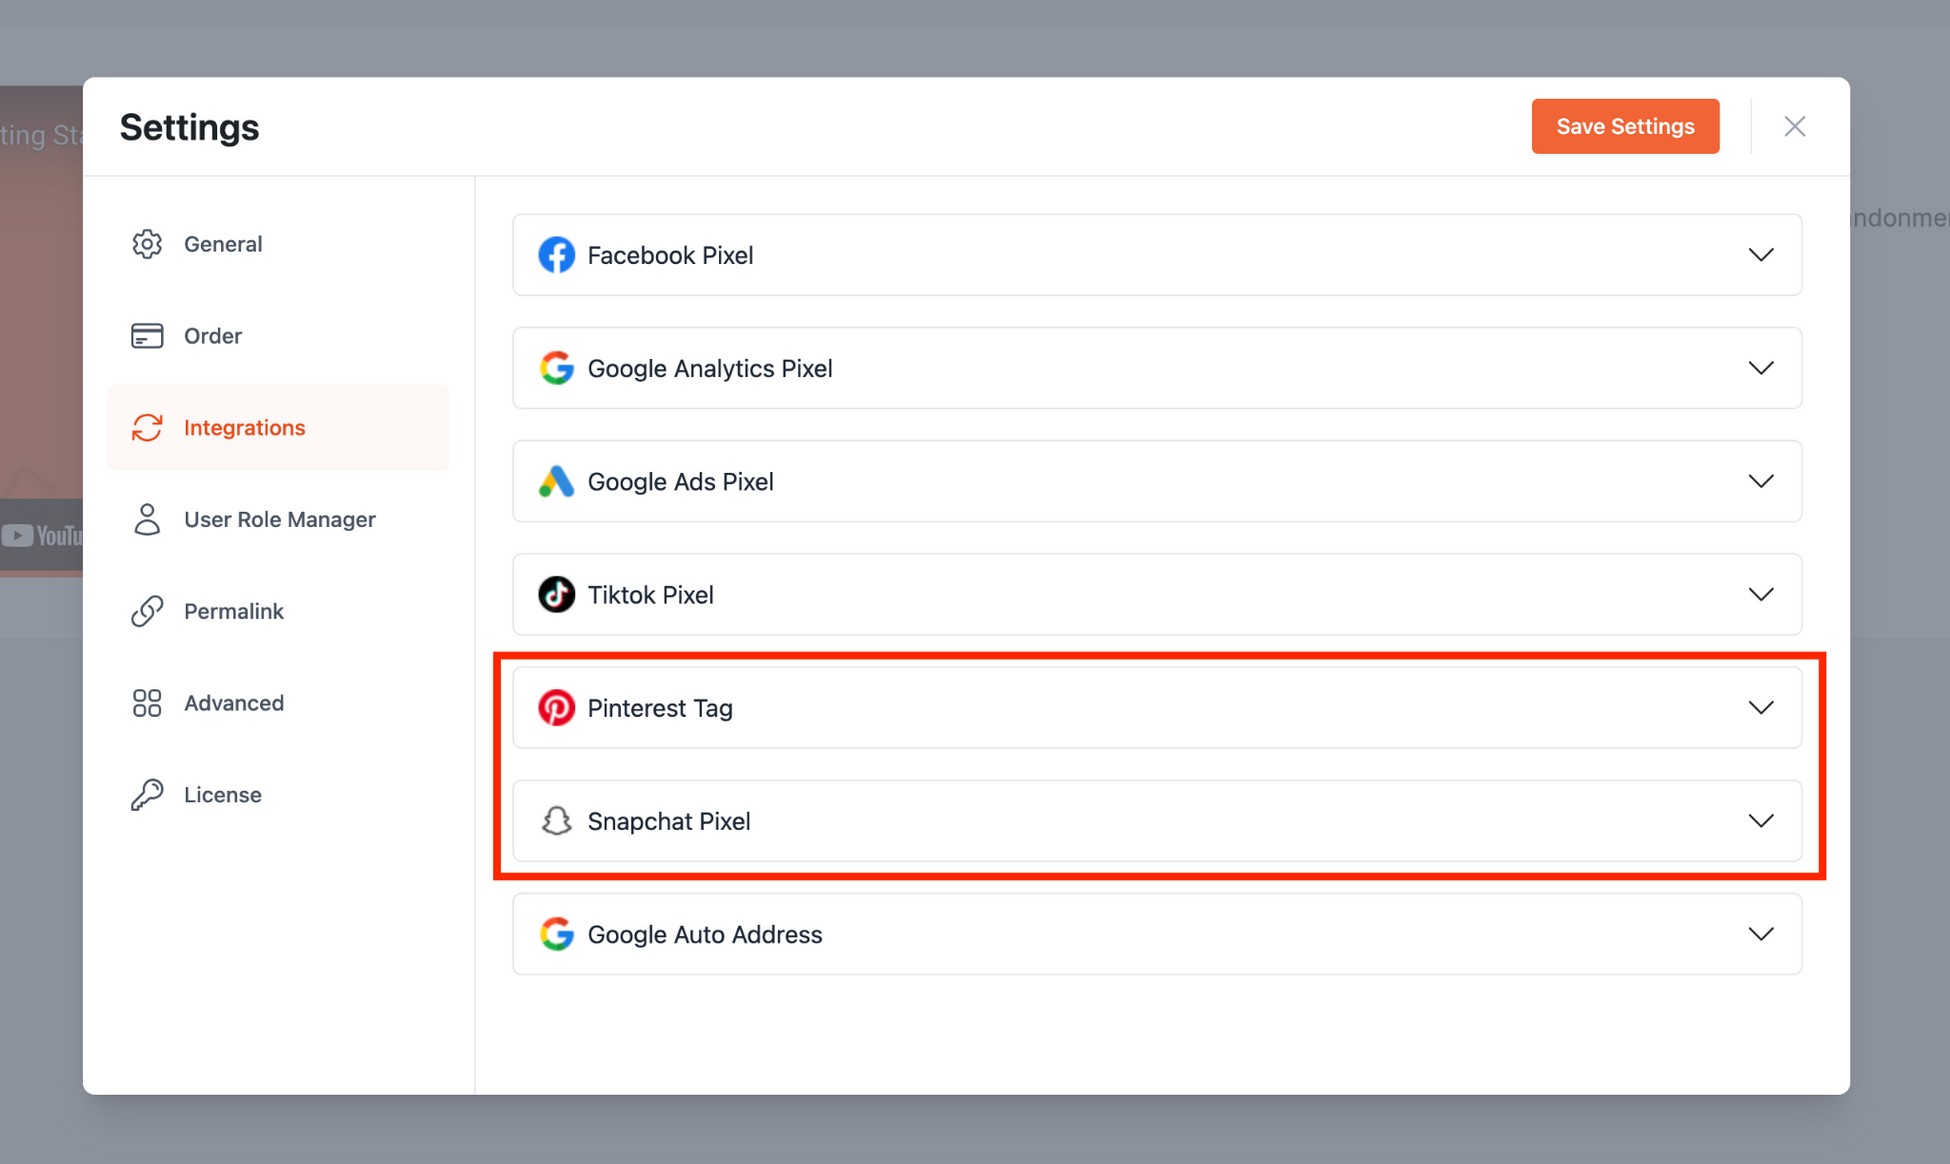1950x1164 pixels.
Task: Click the Google Analytics logo icon
Action: pyautogui.click(x=557, y=368)
